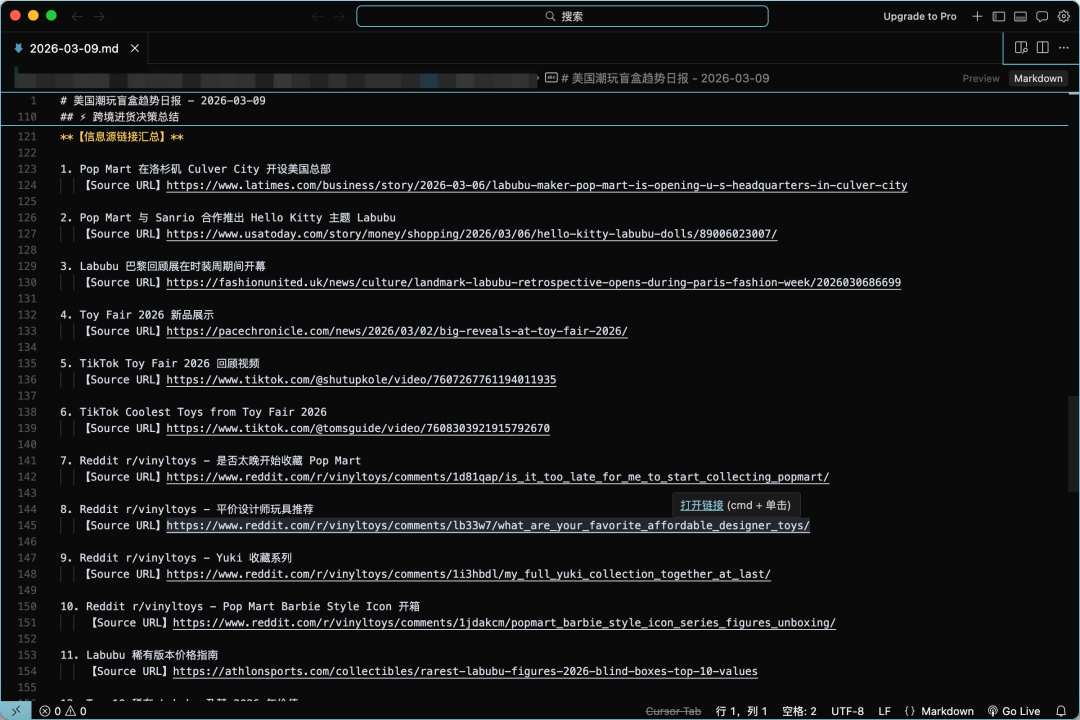Open the pacechronicle.com Toy Fair 2026 link

[397, 331]
